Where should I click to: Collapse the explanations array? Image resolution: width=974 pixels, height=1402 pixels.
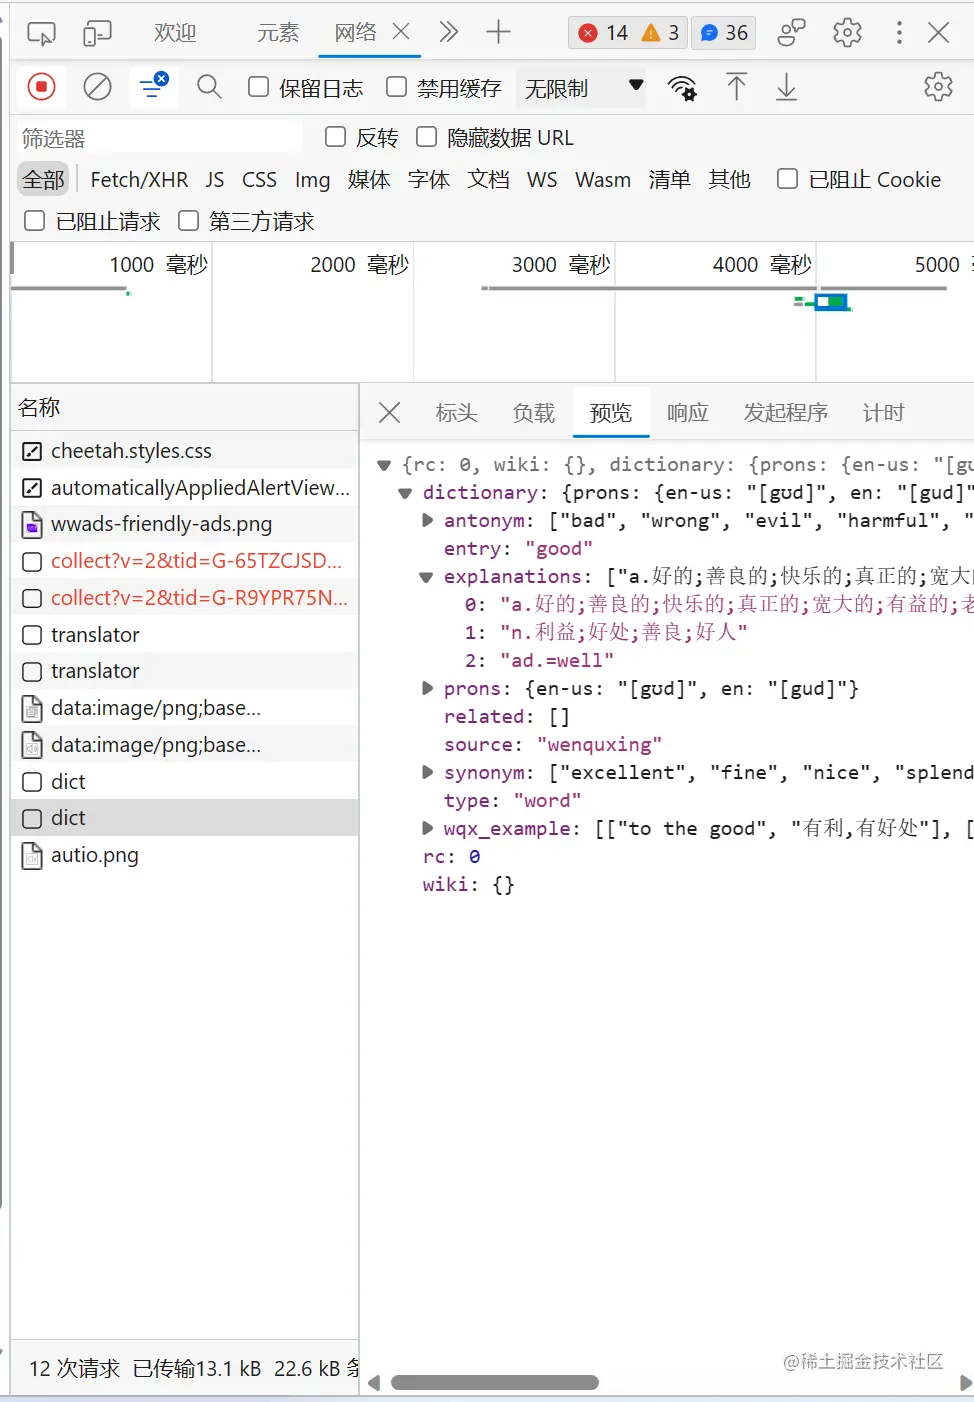coord(426,577)
